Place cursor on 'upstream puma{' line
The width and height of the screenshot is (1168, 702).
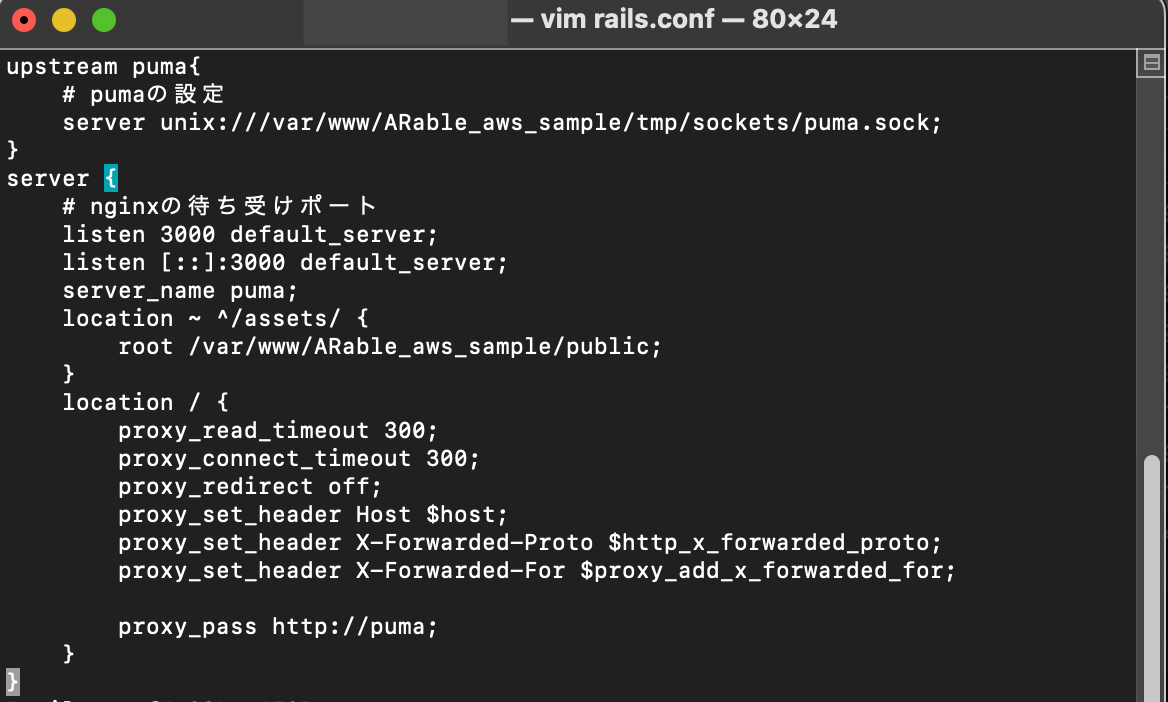[104, 67]
